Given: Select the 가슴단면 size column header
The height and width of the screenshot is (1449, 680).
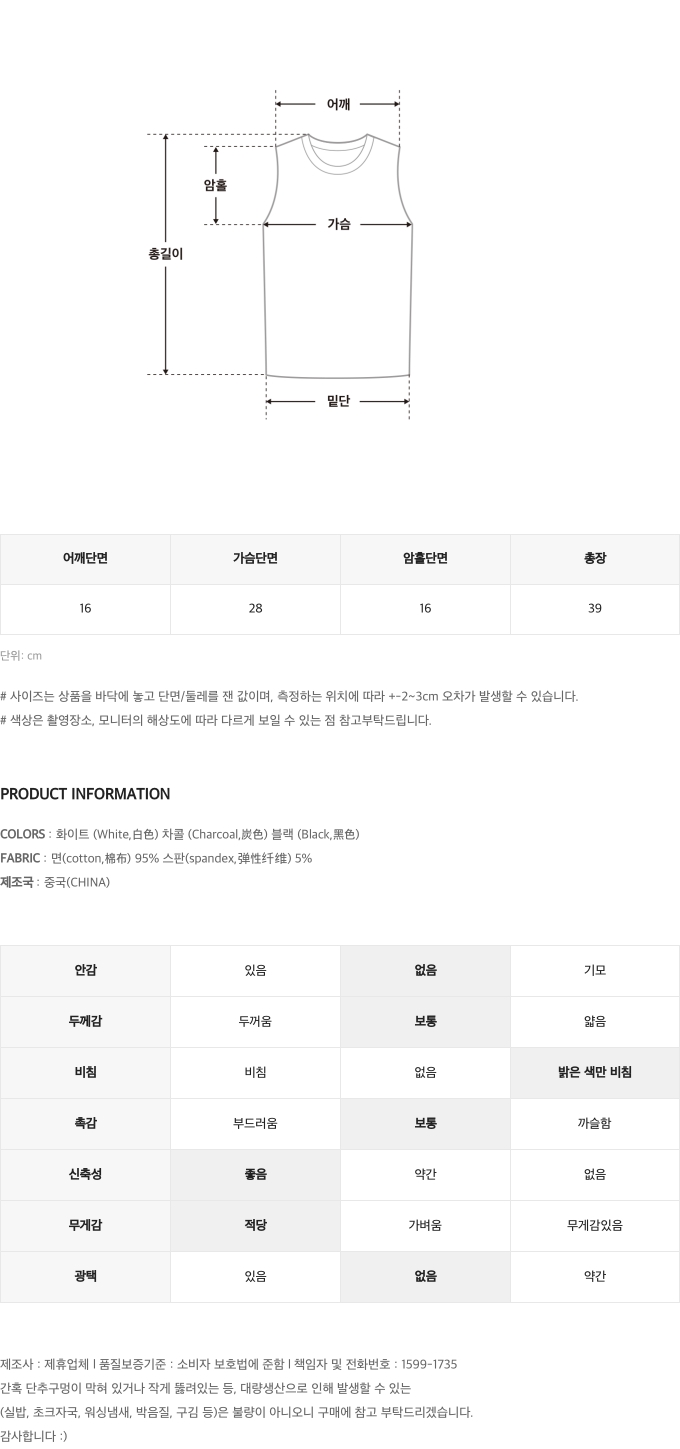Looking at the screenshot, I should pyautogui.click(x=255, y=559).
